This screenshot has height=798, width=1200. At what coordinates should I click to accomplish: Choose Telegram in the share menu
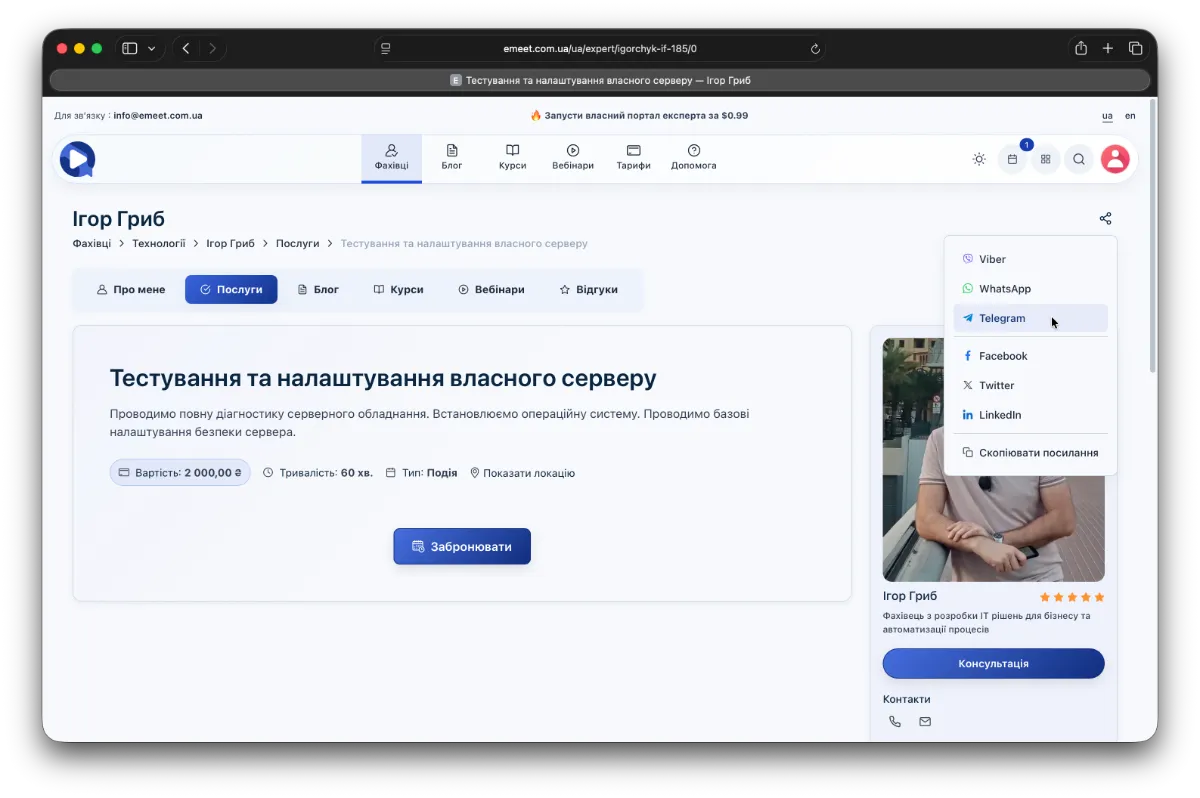tap(1002, 318)
